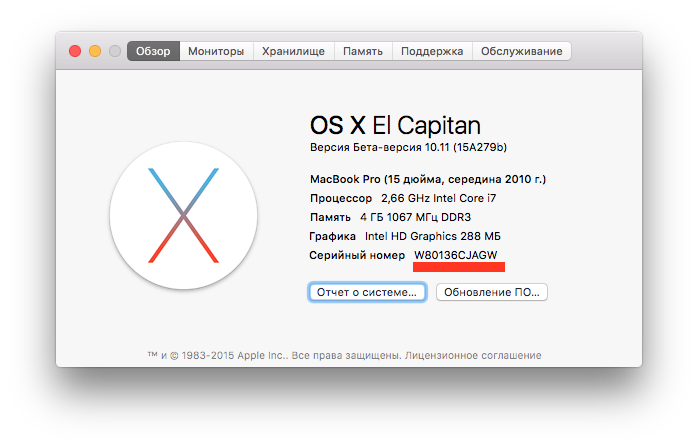The width and height of the screenshot is (698, 447).
Task: Open the Лицензионное соглашение link
Action: 473,355
